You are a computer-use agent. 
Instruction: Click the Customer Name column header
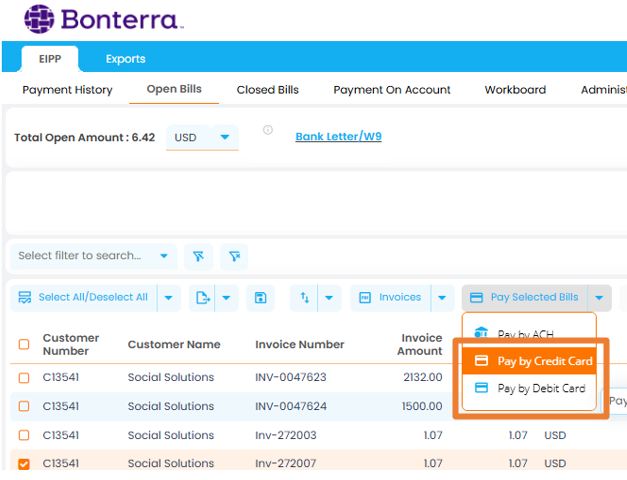pos(174,344)
